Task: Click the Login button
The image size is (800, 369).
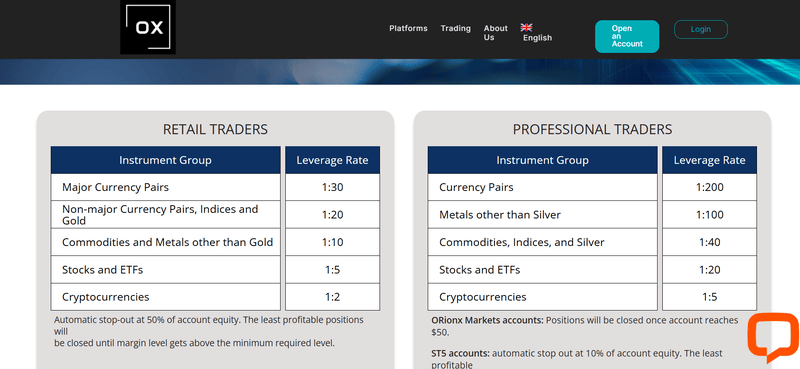Action: 701,29
